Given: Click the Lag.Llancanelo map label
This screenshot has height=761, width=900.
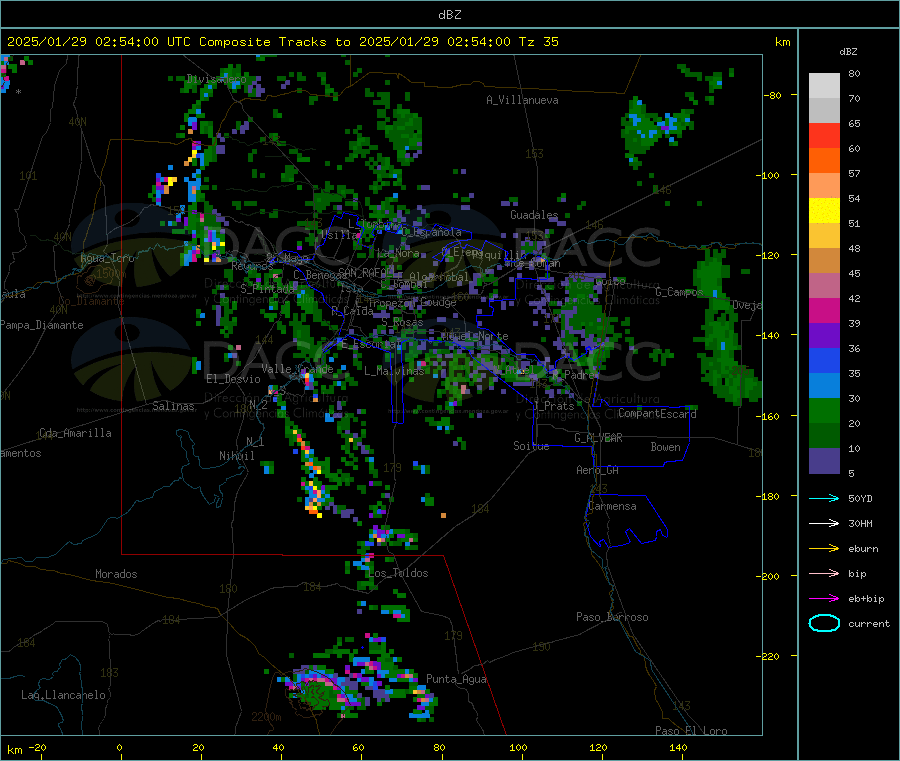Looking at the screenshot, I should 63,695.
